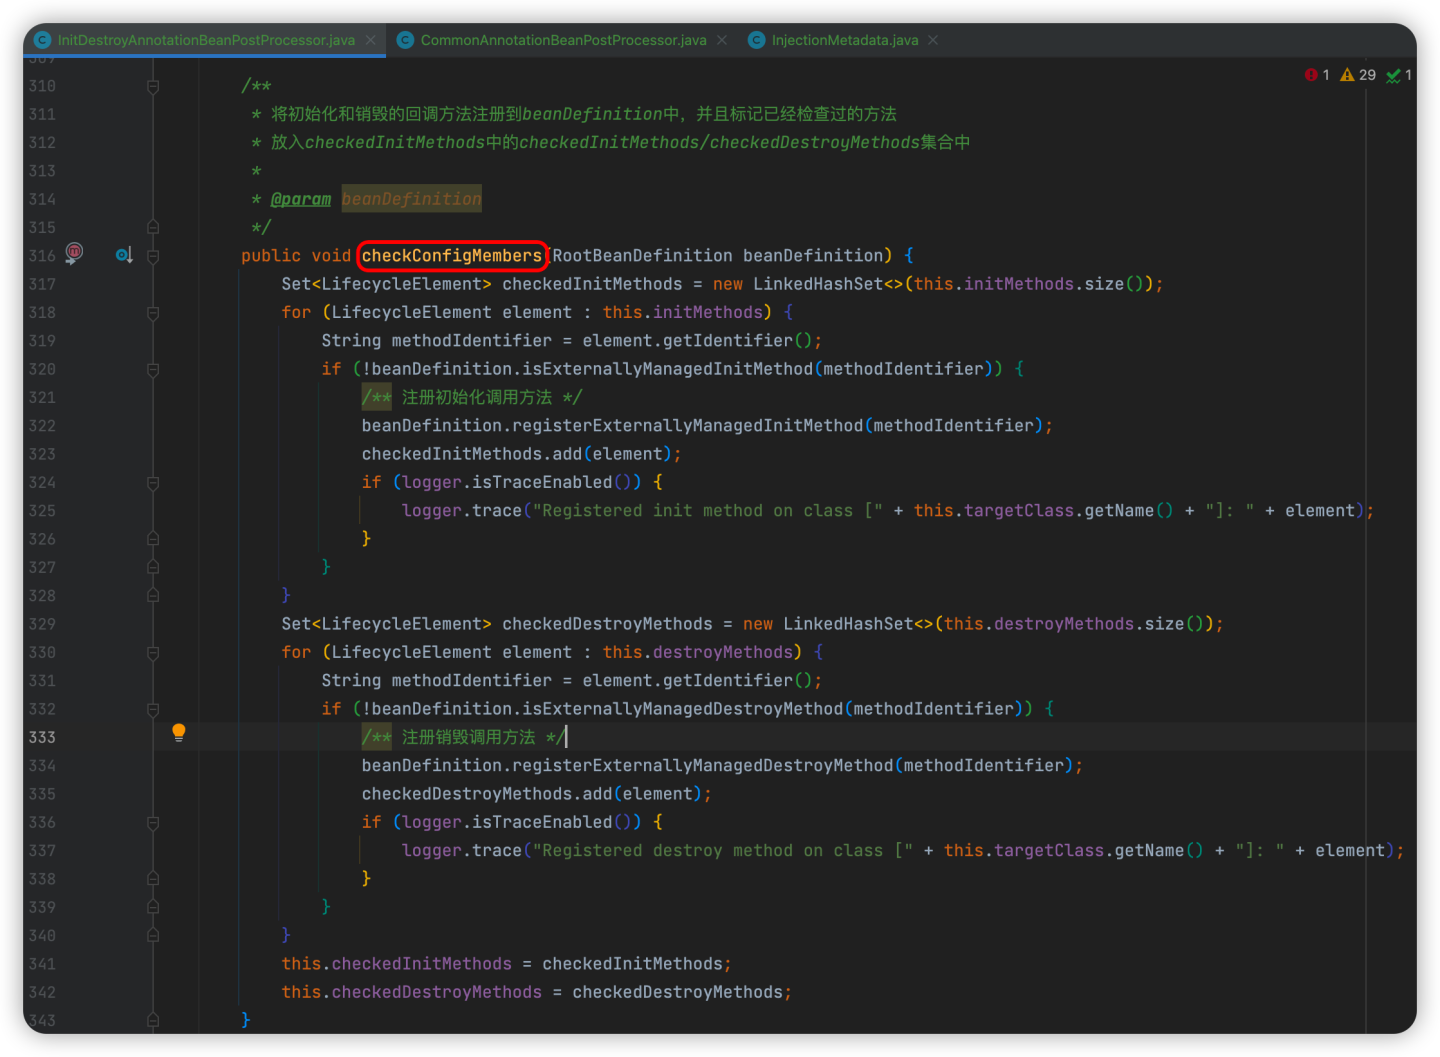This screenshot has height=1057, width=1440.
Task: Click the fold end marker on line 343
Action: coord(153,1021)
